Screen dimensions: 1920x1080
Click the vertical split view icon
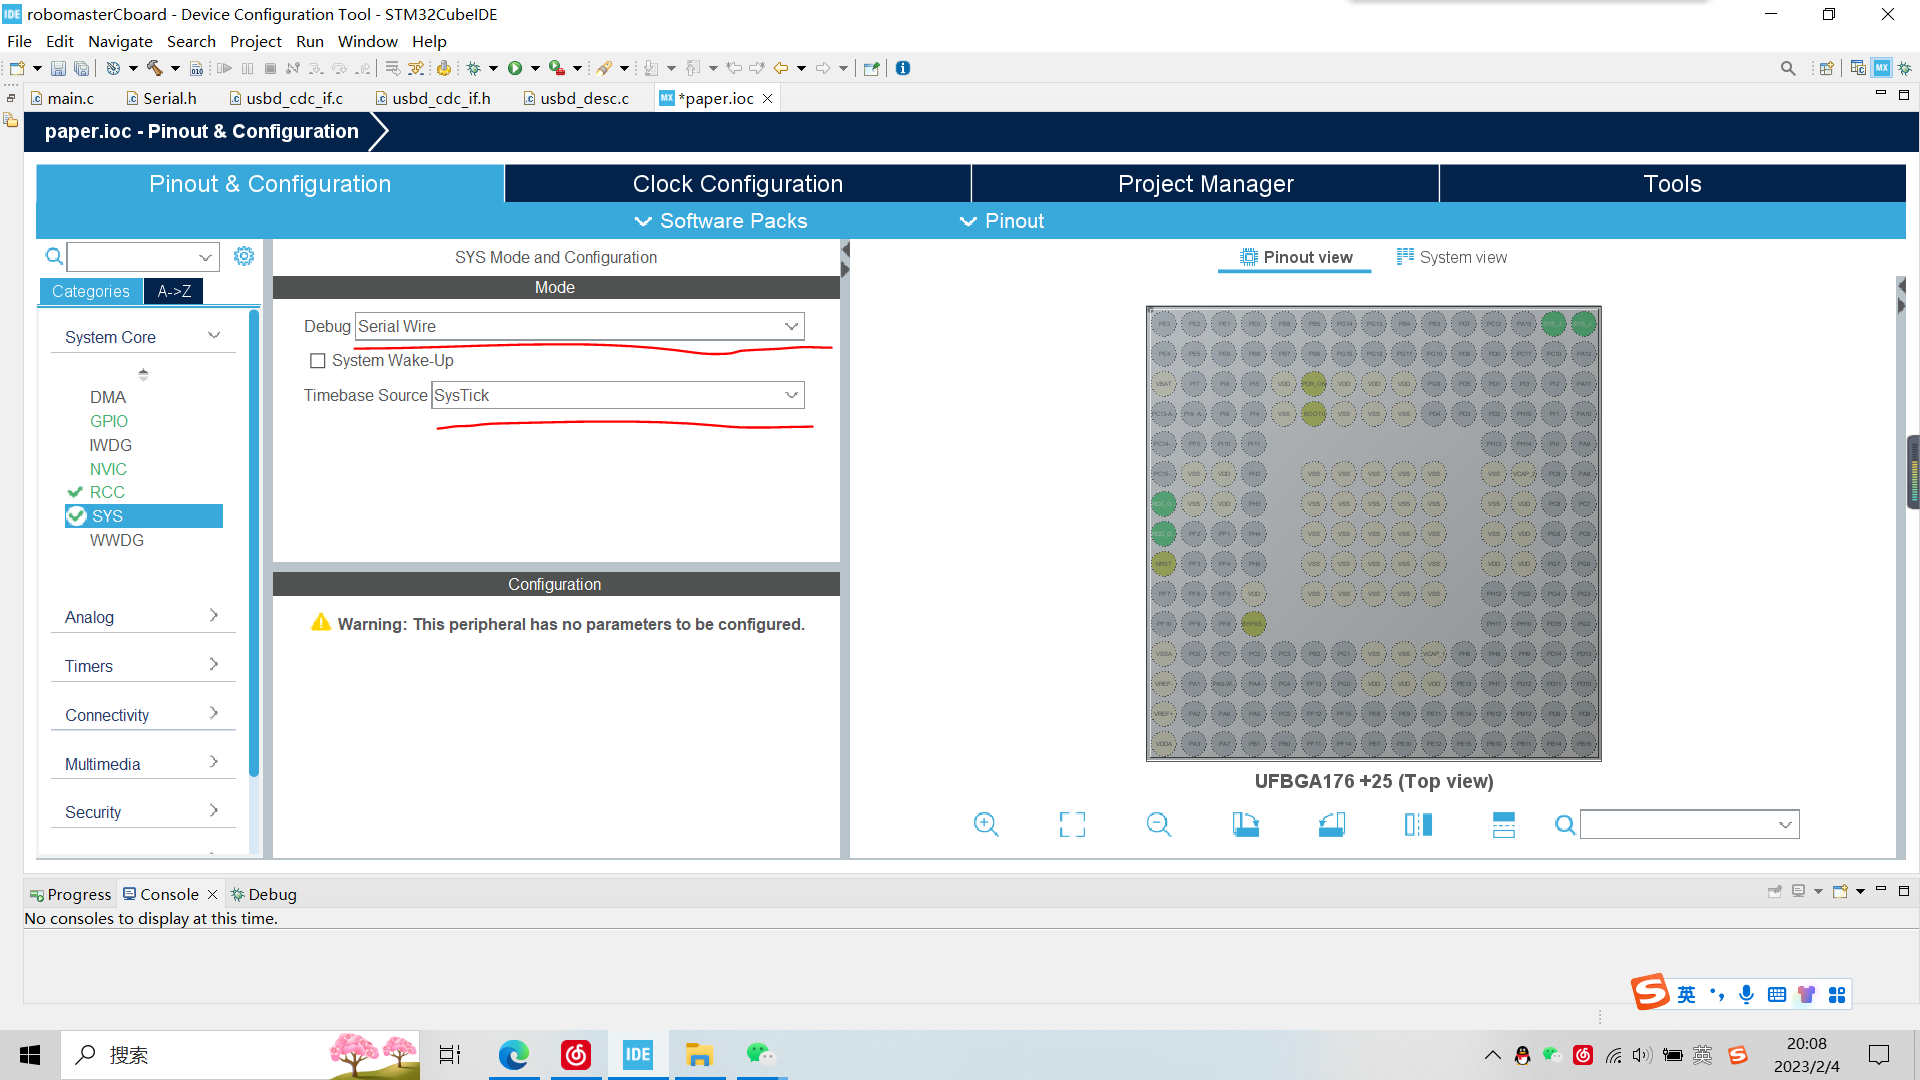[1418, 824]
